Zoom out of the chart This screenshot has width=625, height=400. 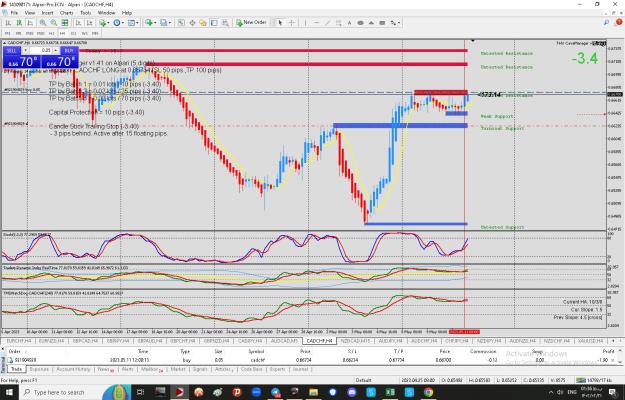(x=53, y=23)
